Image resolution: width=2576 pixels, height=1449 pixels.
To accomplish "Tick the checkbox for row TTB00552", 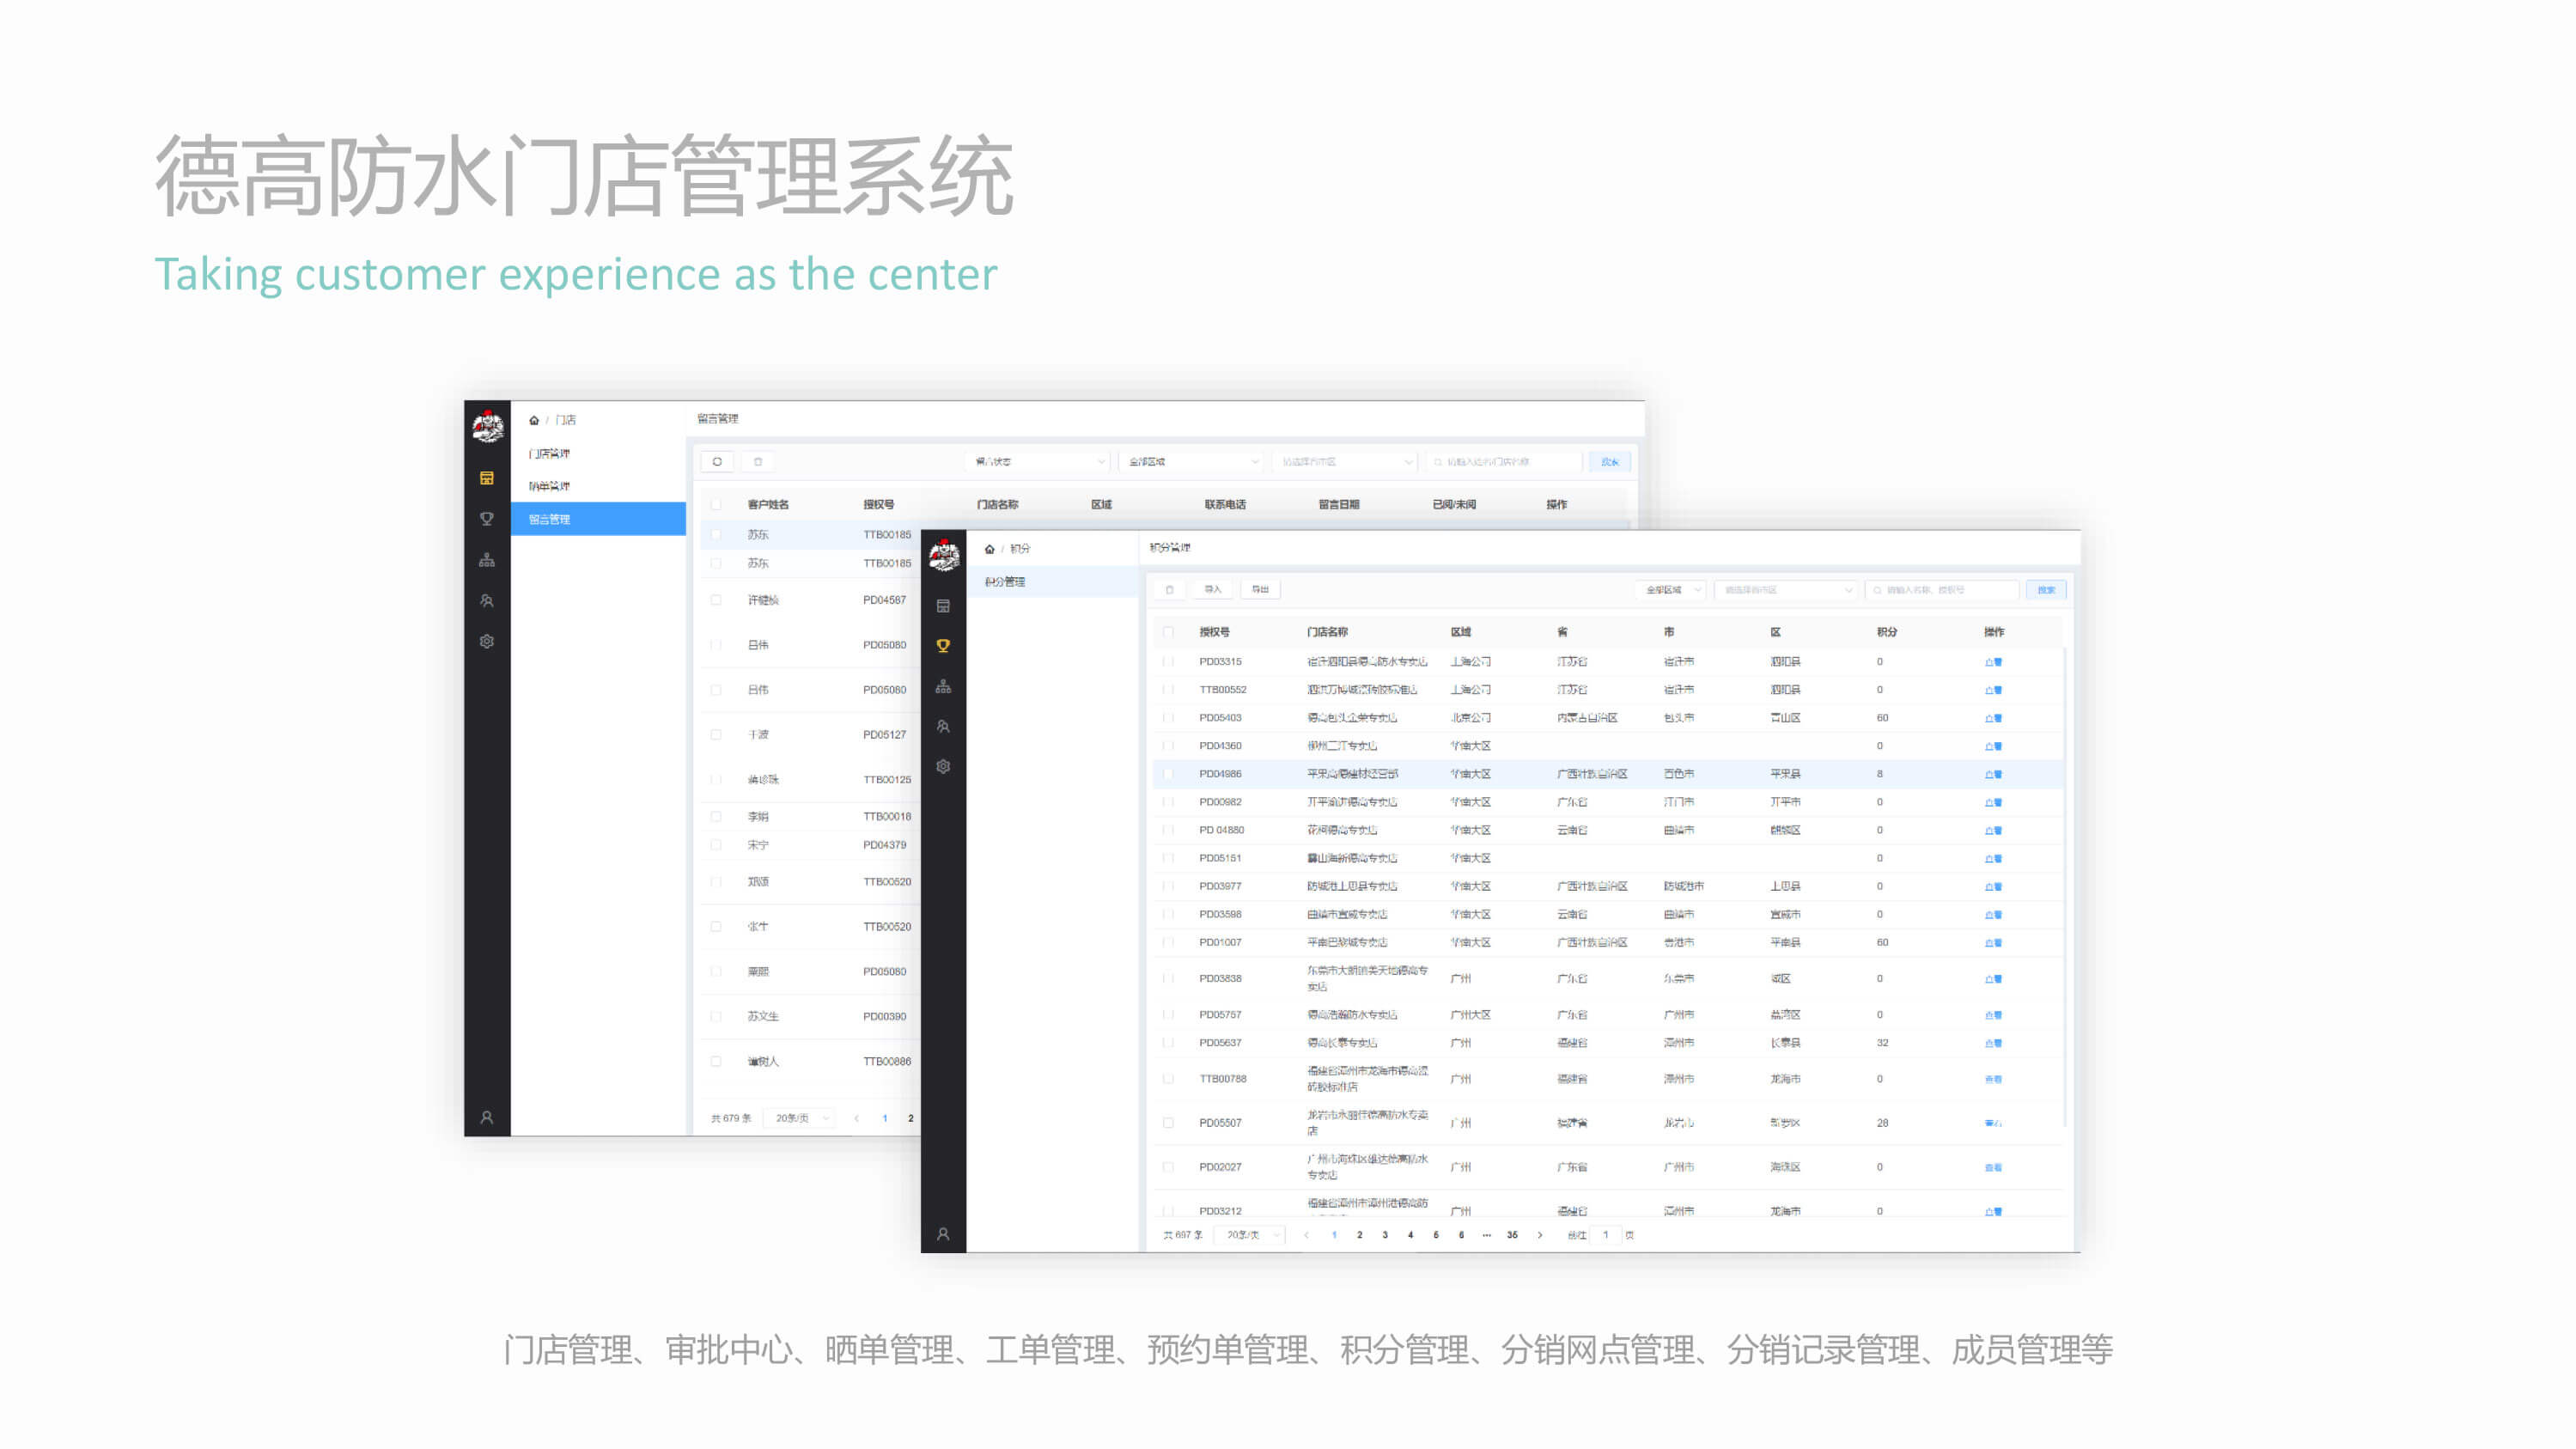I will pos(1168,690).
